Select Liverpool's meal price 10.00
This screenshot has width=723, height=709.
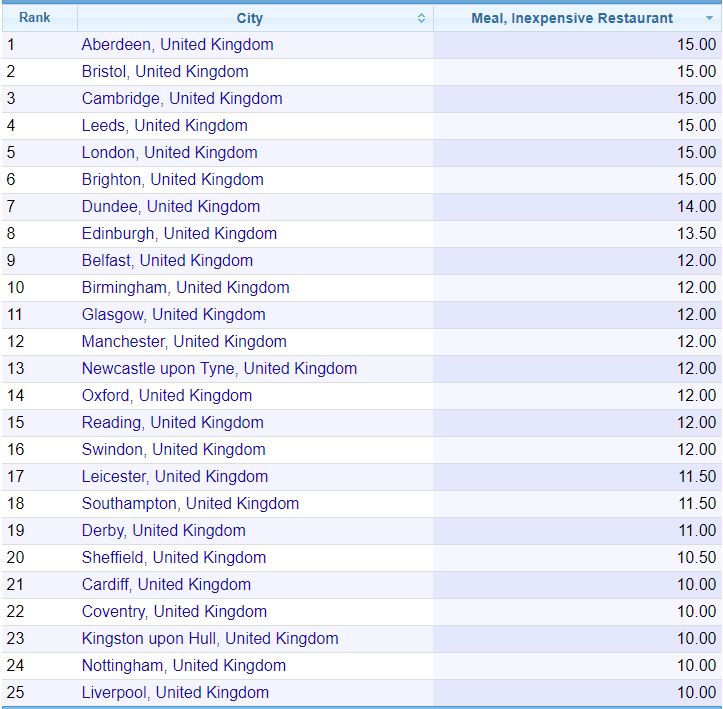(696, 692)
